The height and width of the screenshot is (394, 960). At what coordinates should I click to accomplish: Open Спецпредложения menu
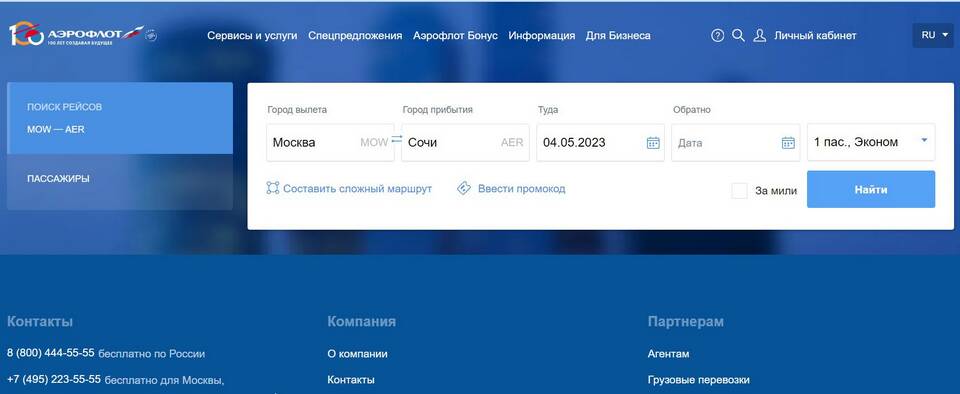[355, 35]
